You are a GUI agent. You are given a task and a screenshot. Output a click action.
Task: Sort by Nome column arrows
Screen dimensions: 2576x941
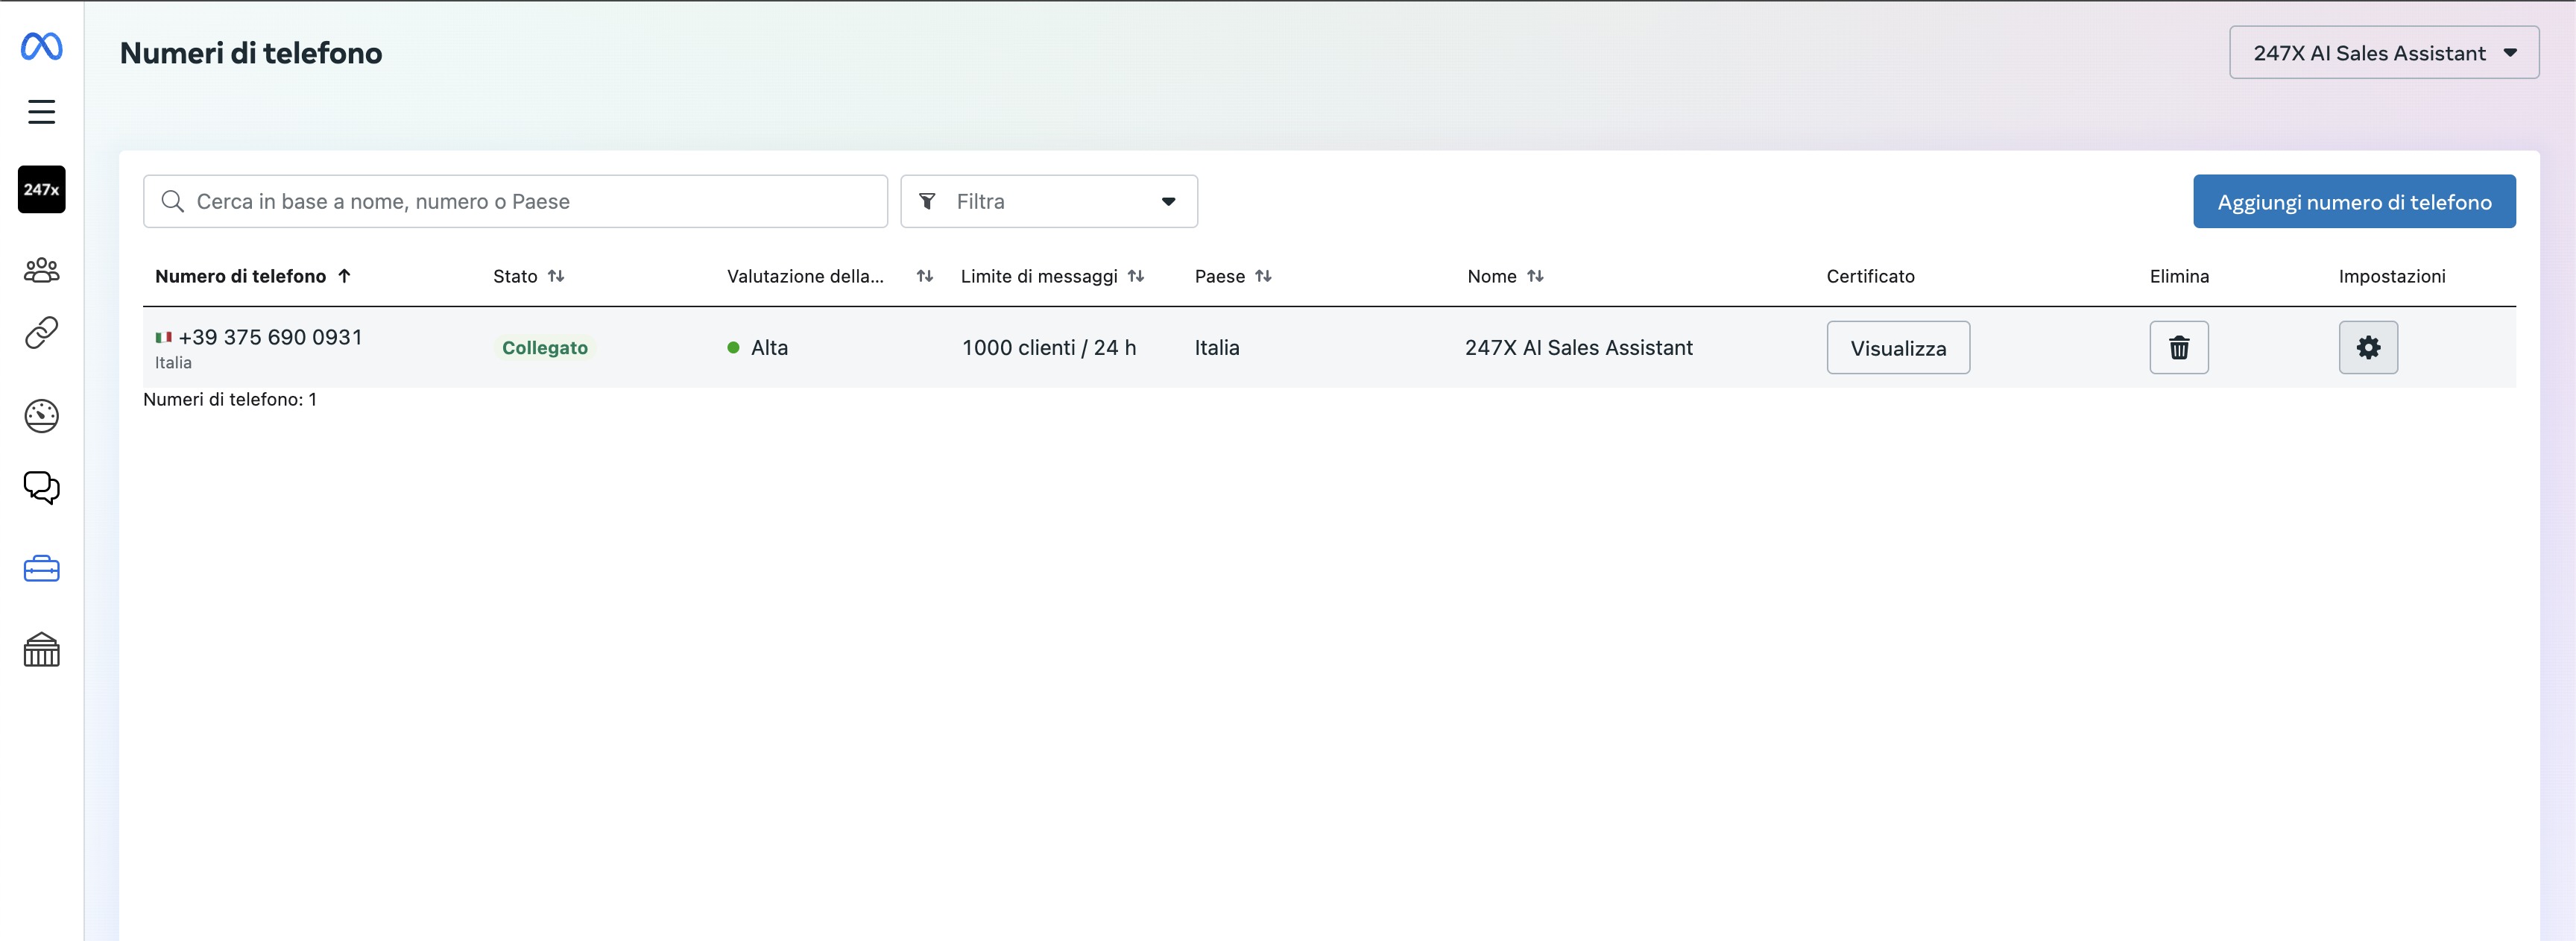(1536, 276)
